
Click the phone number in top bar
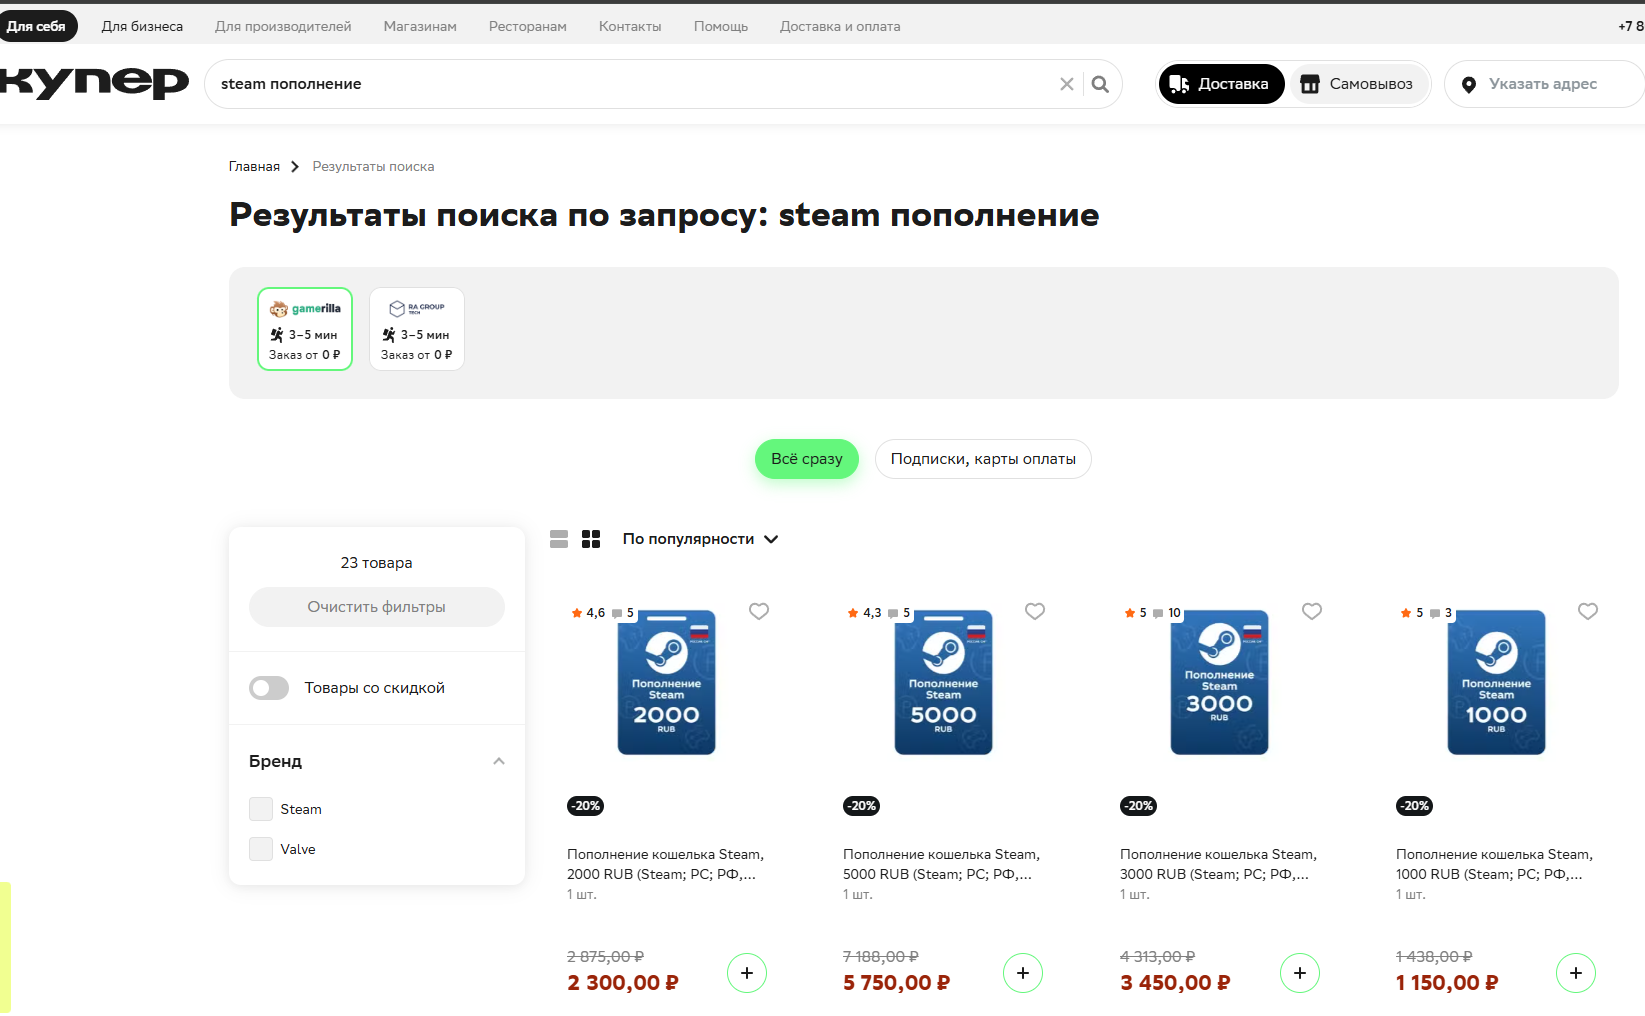click(1631, 27)
